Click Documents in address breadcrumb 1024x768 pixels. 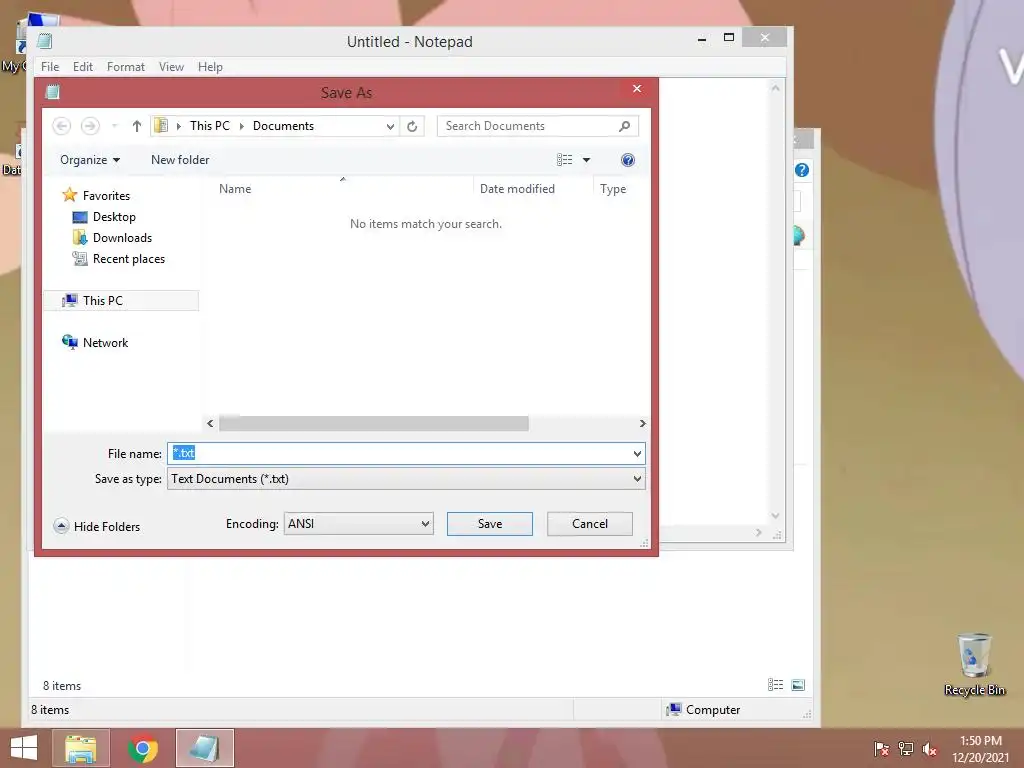(283, 126)
